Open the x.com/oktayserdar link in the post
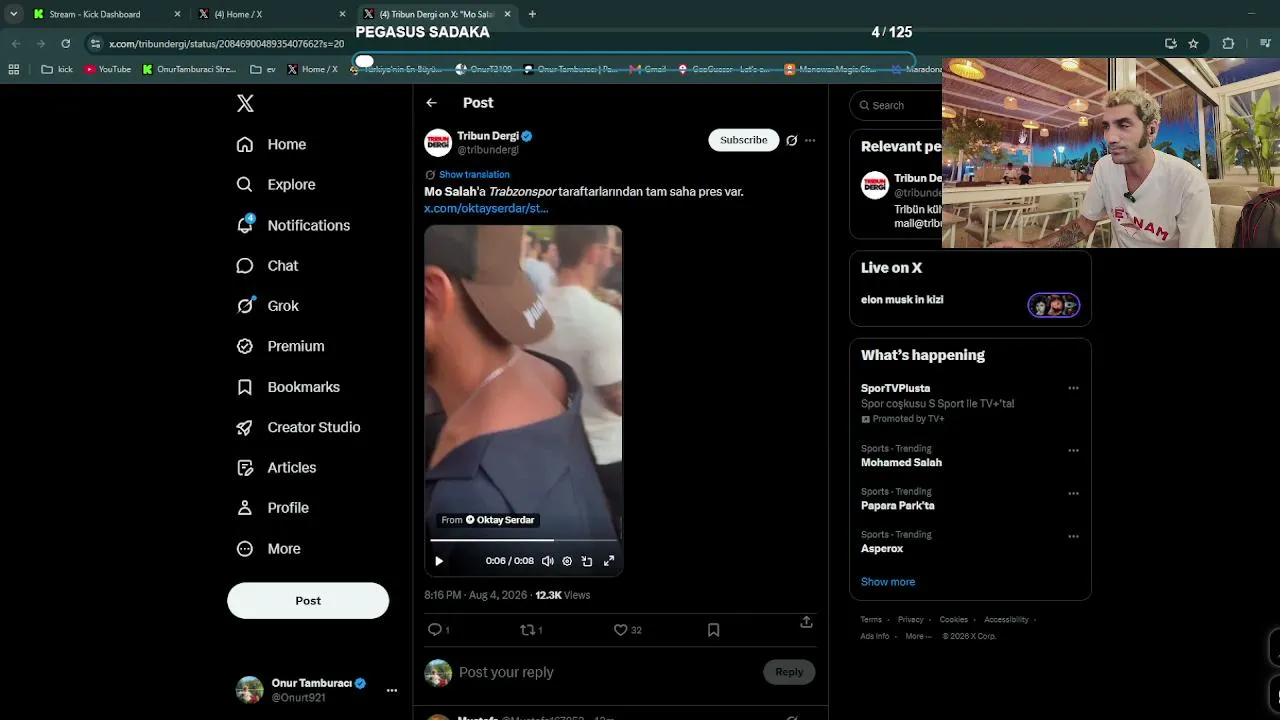 486,208
